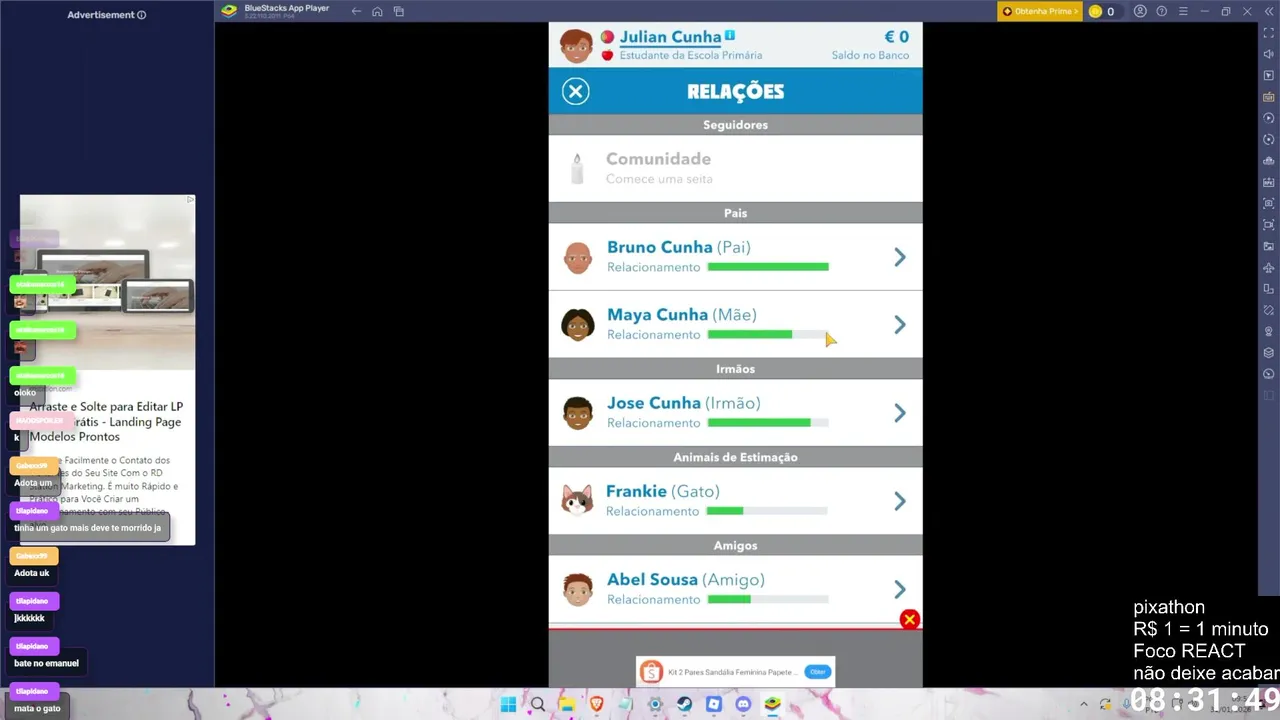
Task: Select Frankie the cat's avatar
Action: pos(577,500)
